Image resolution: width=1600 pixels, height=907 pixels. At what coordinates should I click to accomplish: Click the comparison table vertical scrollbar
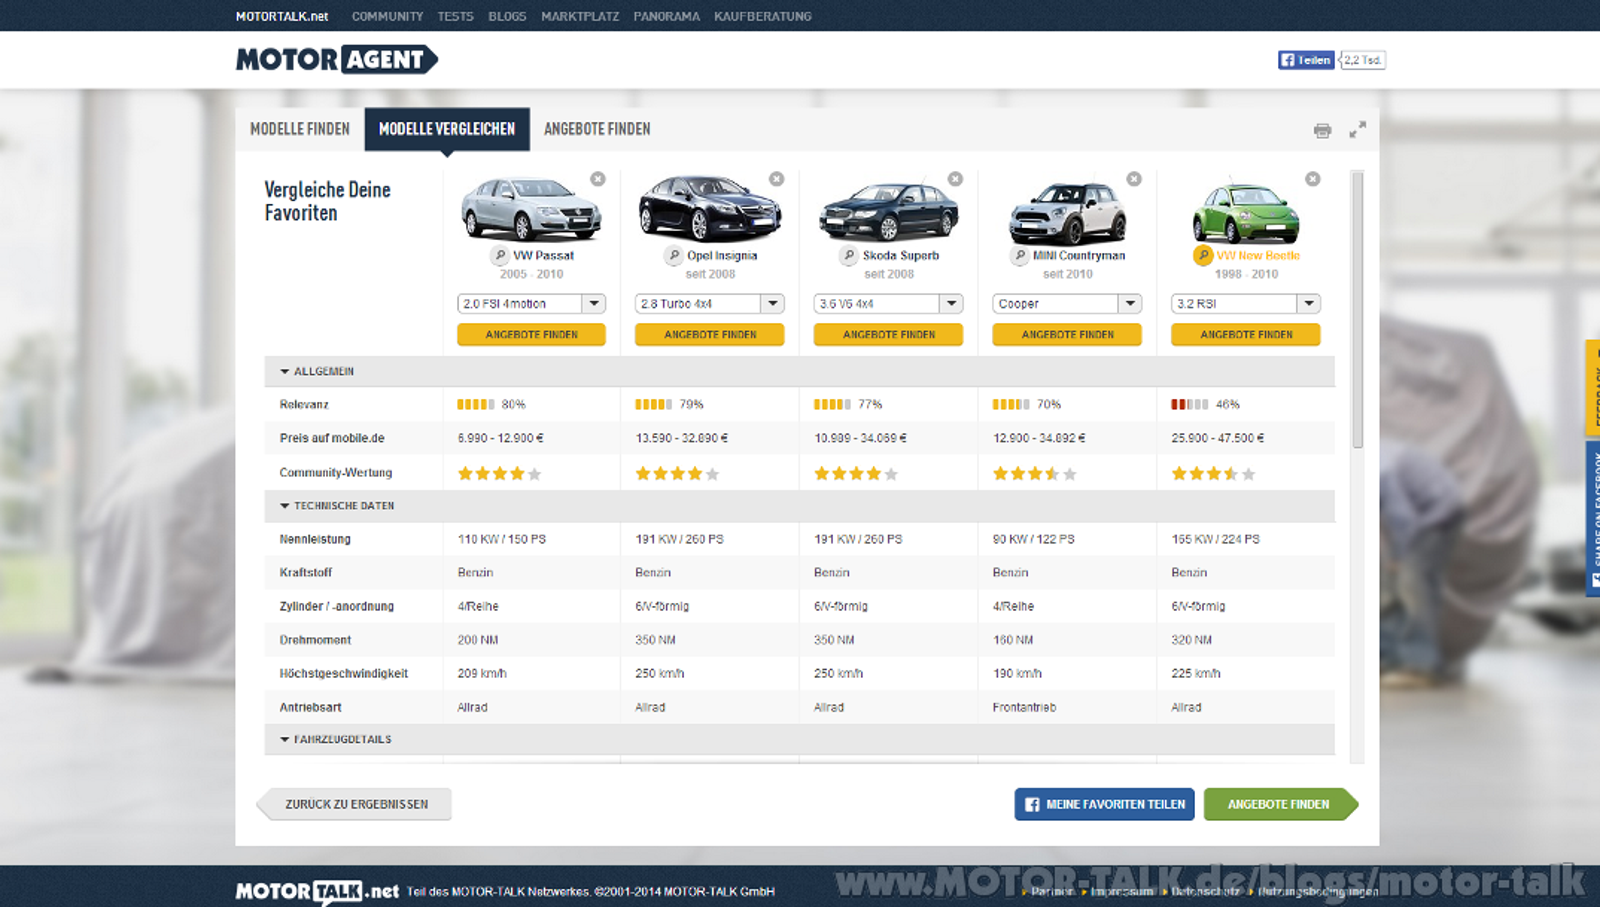(x=1357, y=310)
